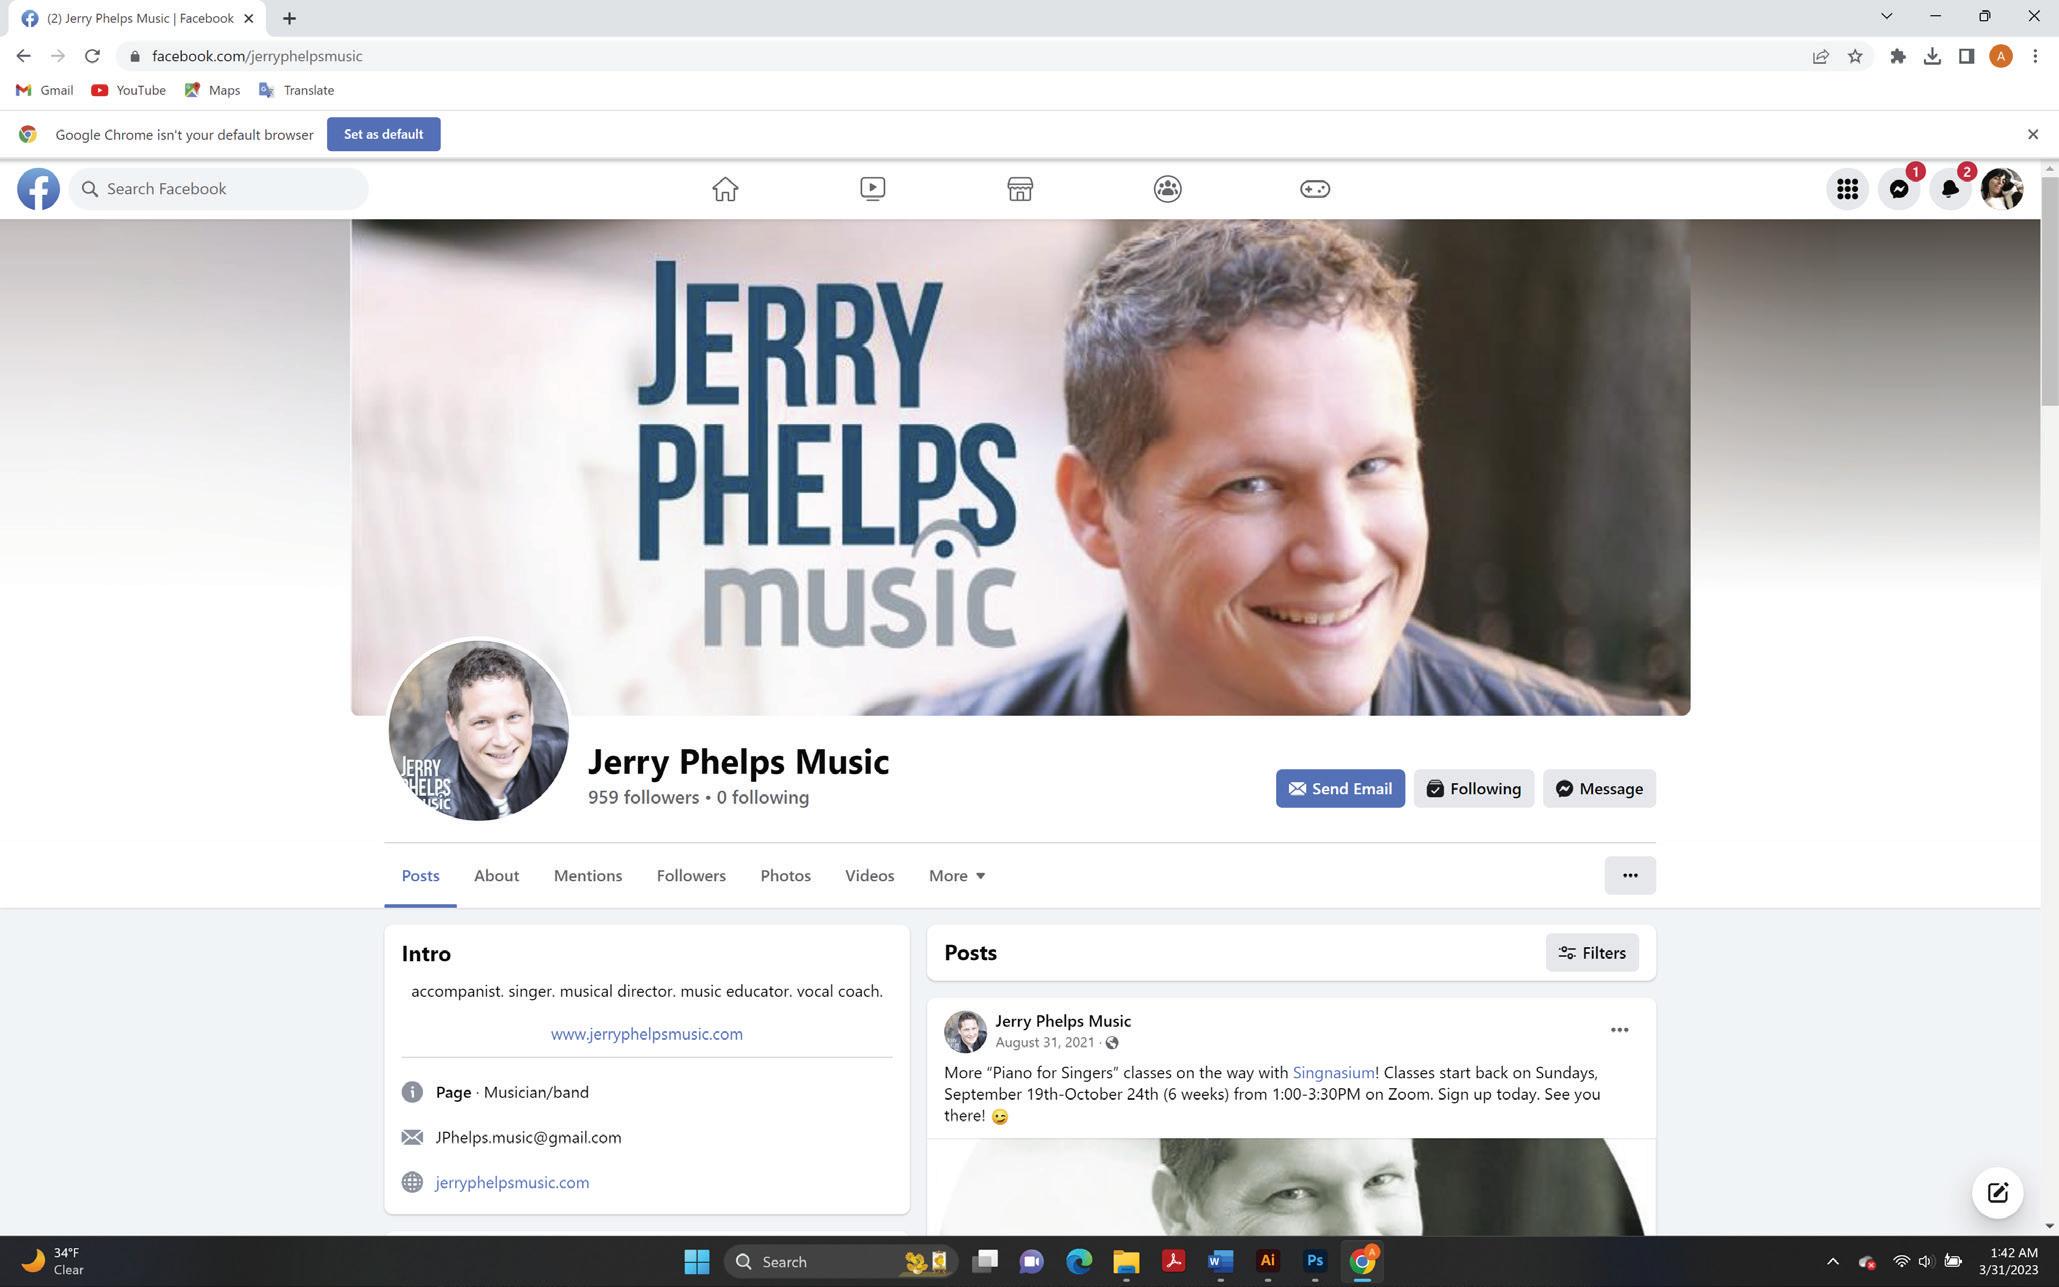Open www.jerryphelpsmusic.com link in Intro

point(646,1034)
